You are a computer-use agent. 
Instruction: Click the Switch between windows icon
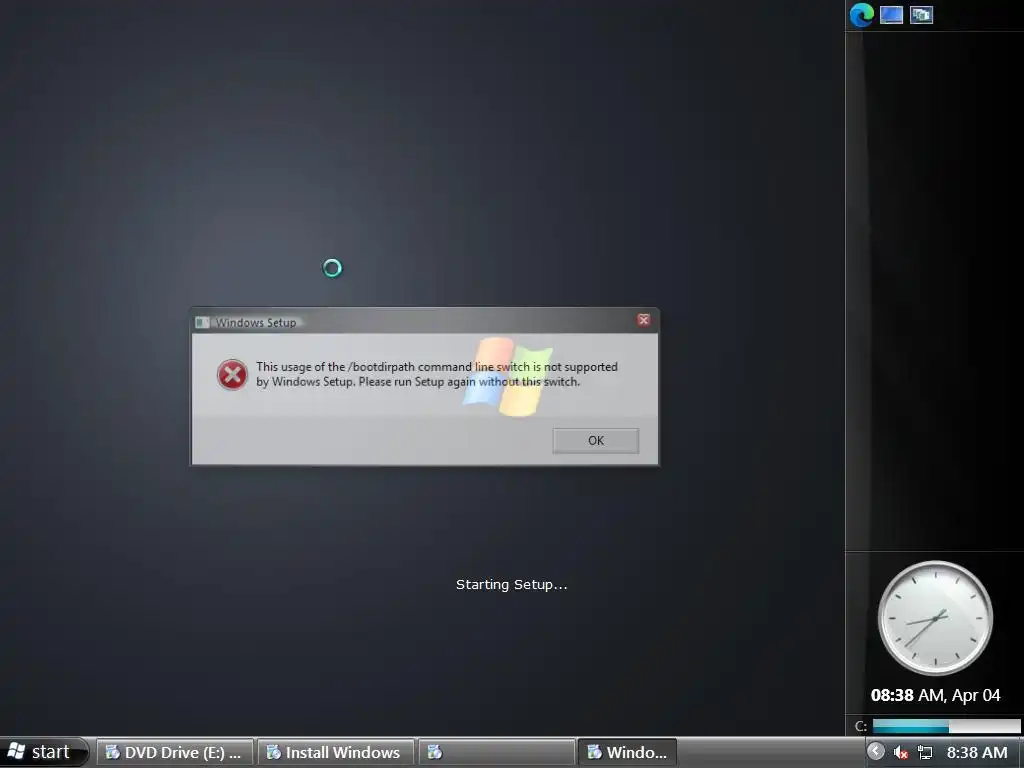921,15
